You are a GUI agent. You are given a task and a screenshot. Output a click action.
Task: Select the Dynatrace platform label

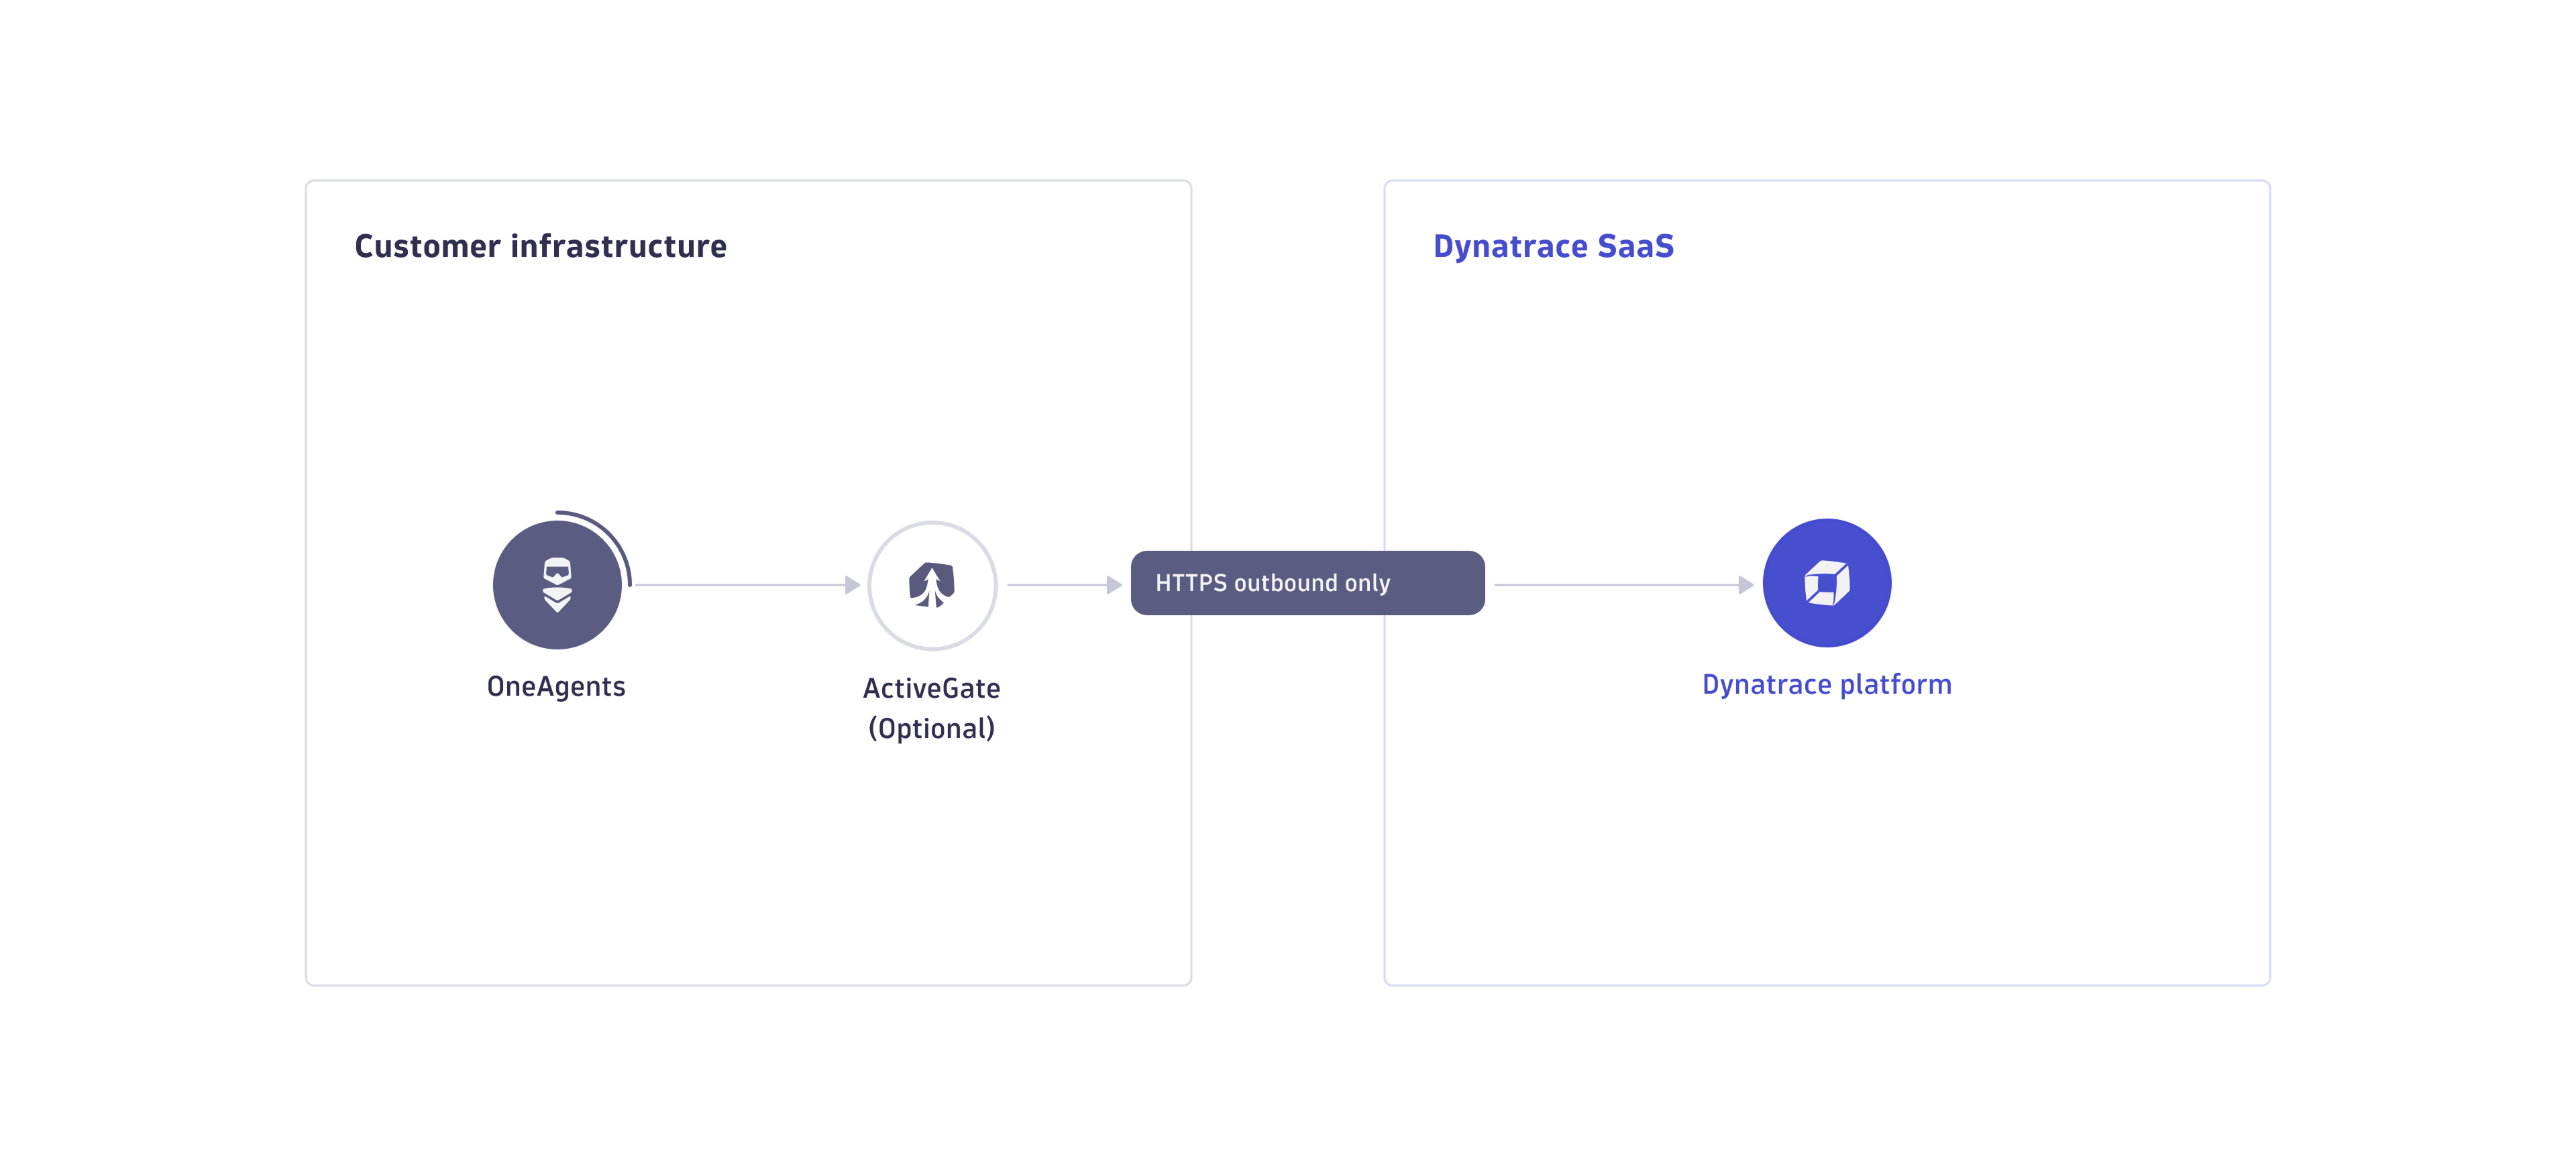coord(1826,685)
